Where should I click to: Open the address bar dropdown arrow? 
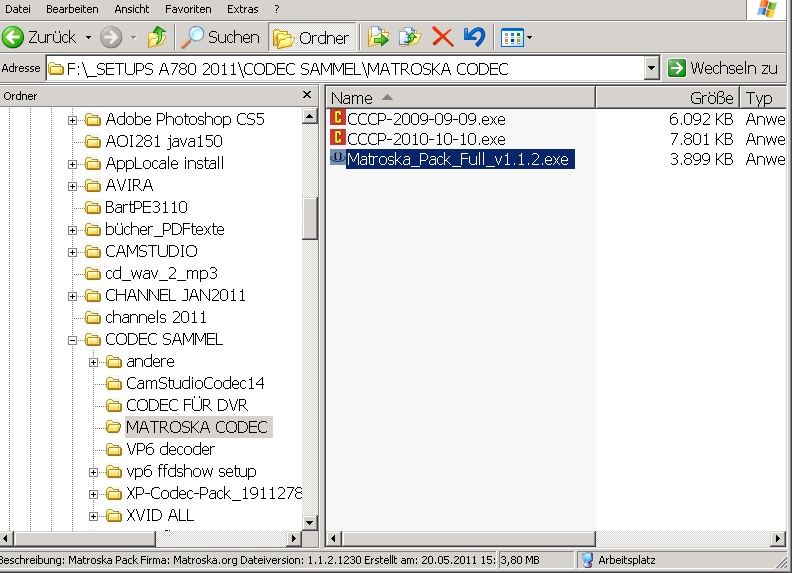point(651,69)
